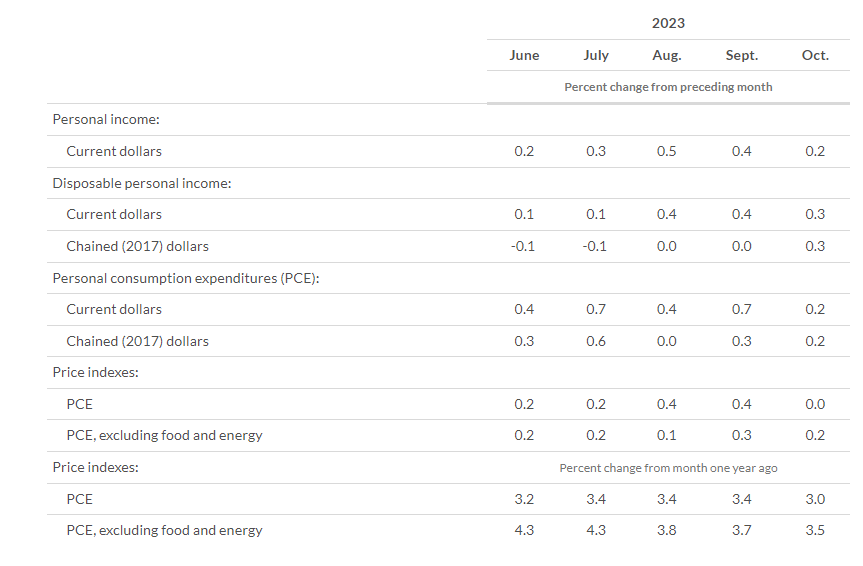Click Current dollars label under Personal income
Image resolution: width=863 pixels, height=566 pixels.
[x=114, y=151]
